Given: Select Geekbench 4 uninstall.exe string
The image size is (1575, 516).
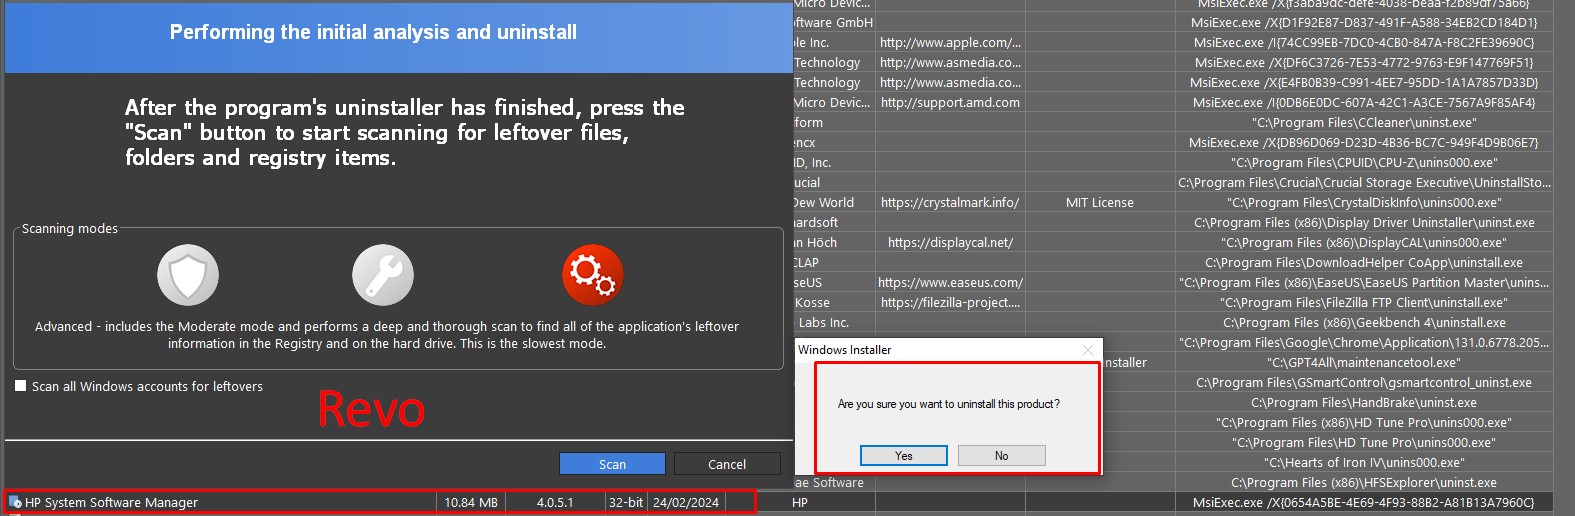Looking at the screenshot, I should 1364,322.
